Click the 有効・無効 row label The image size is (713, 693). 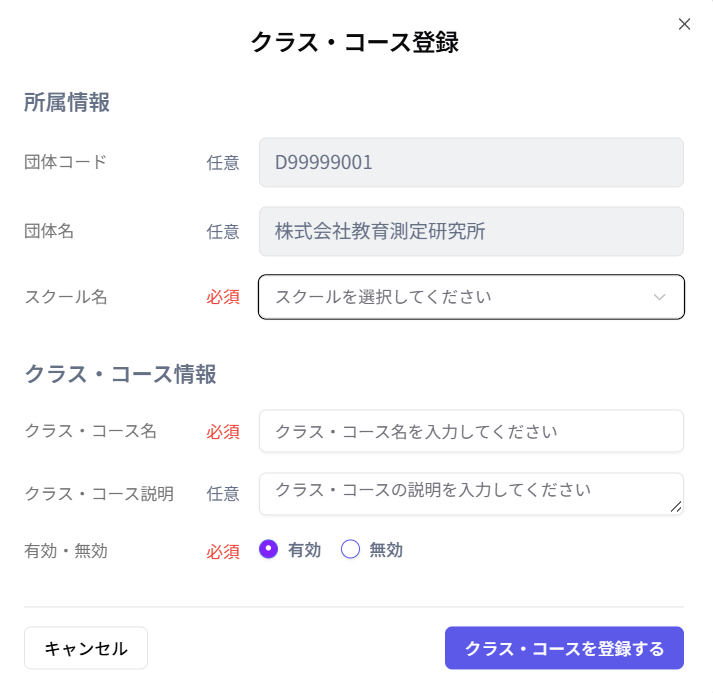coord(66,550)
